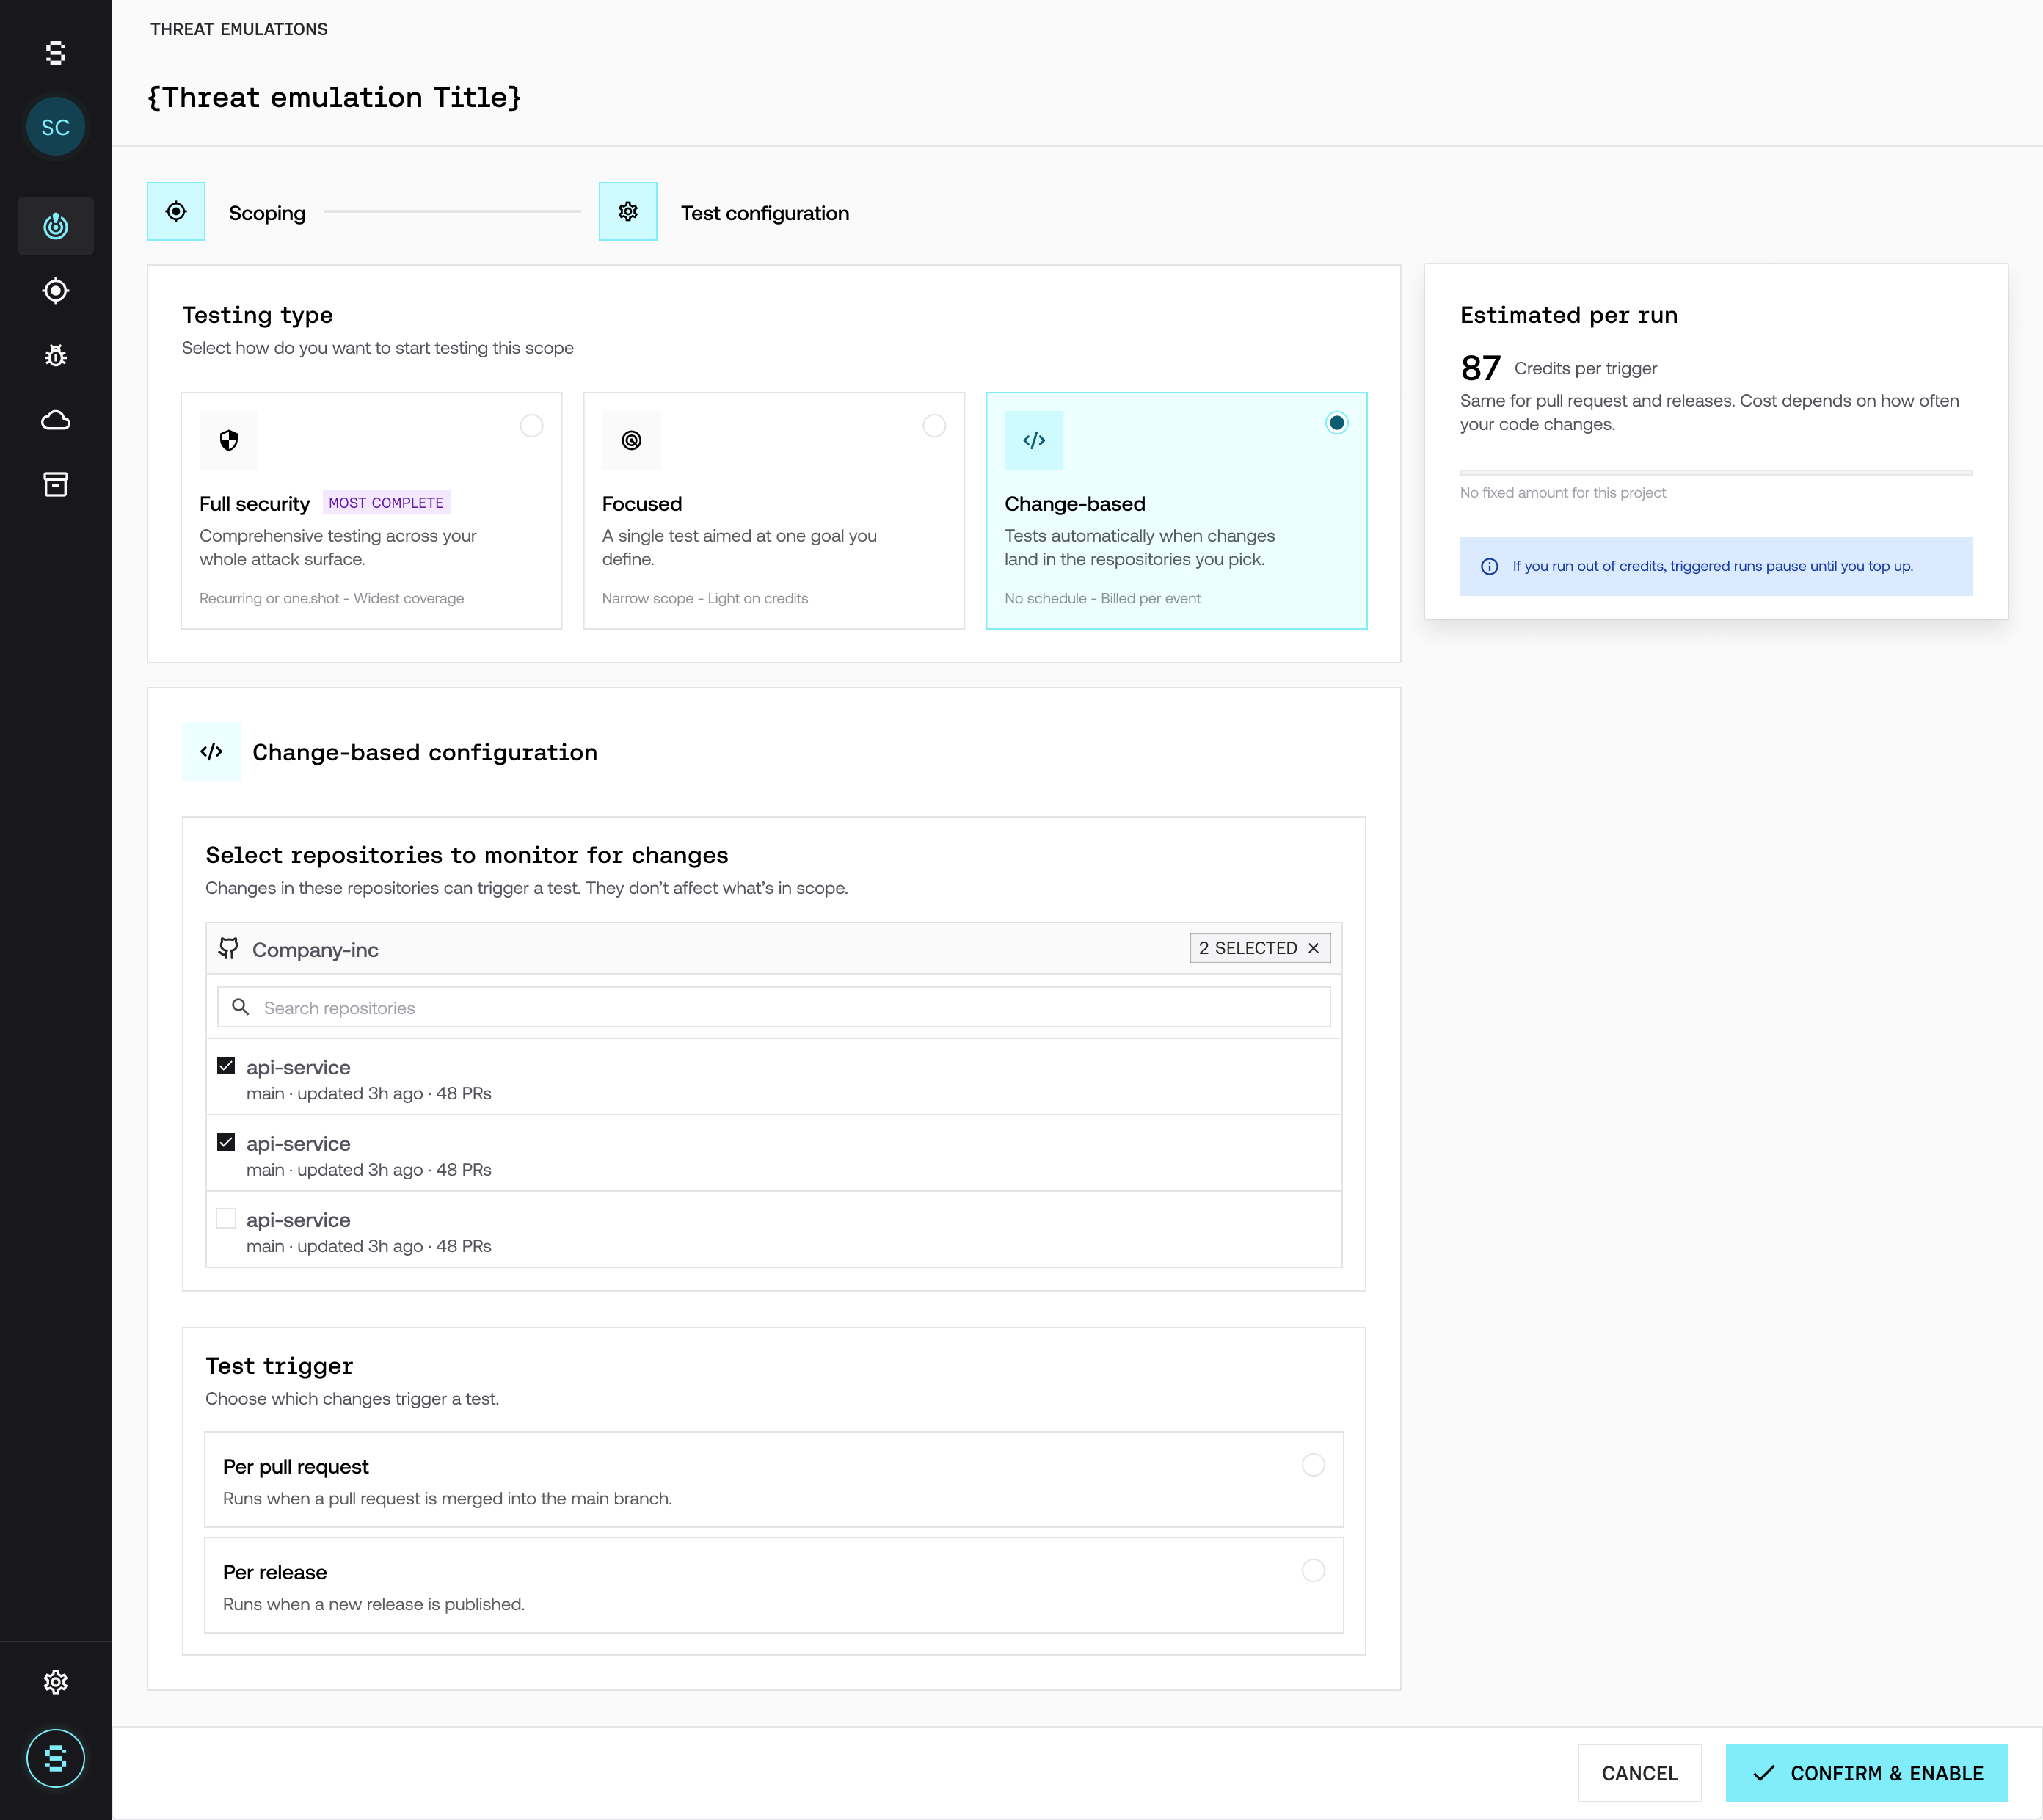Click the target icon on Focused card

(x=631, y=440)
